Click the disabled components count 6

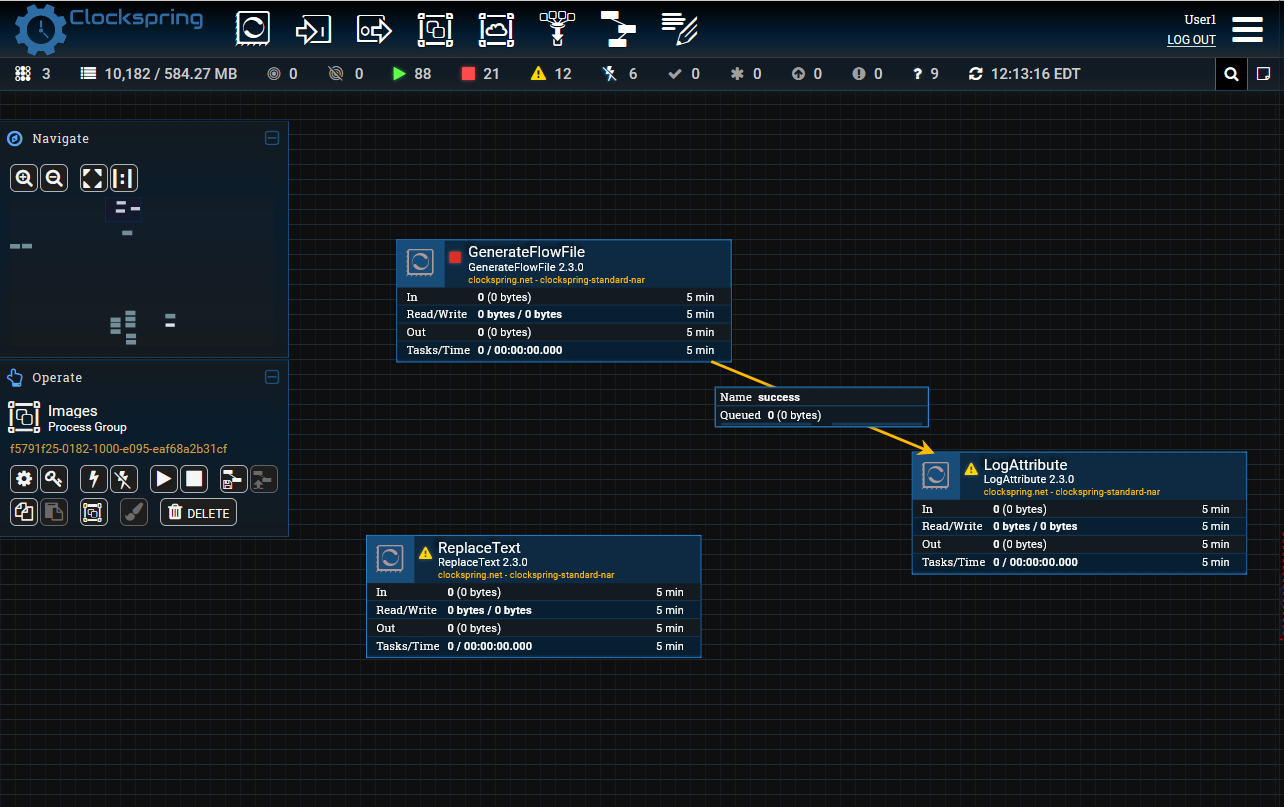click(620, 74)
